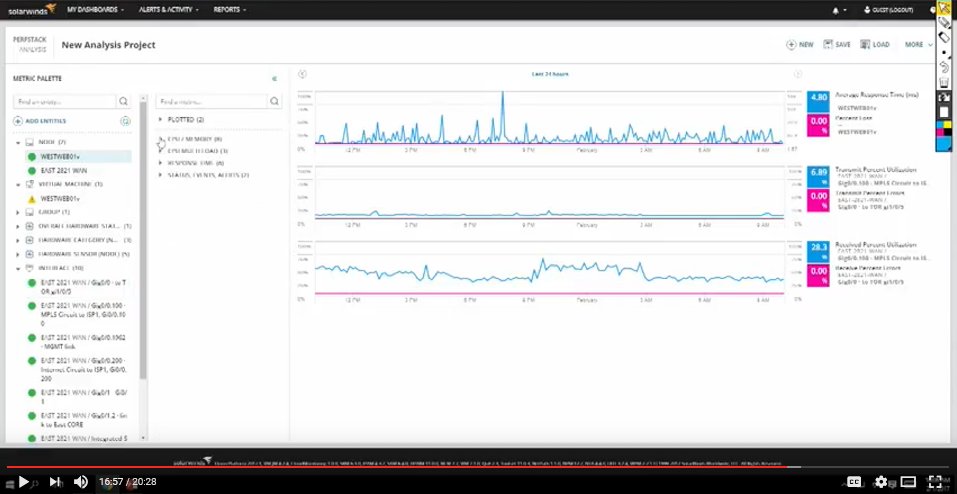957x494 pixels.
Task: Select the pen annotation tool
Action: [x=944, y=23]
